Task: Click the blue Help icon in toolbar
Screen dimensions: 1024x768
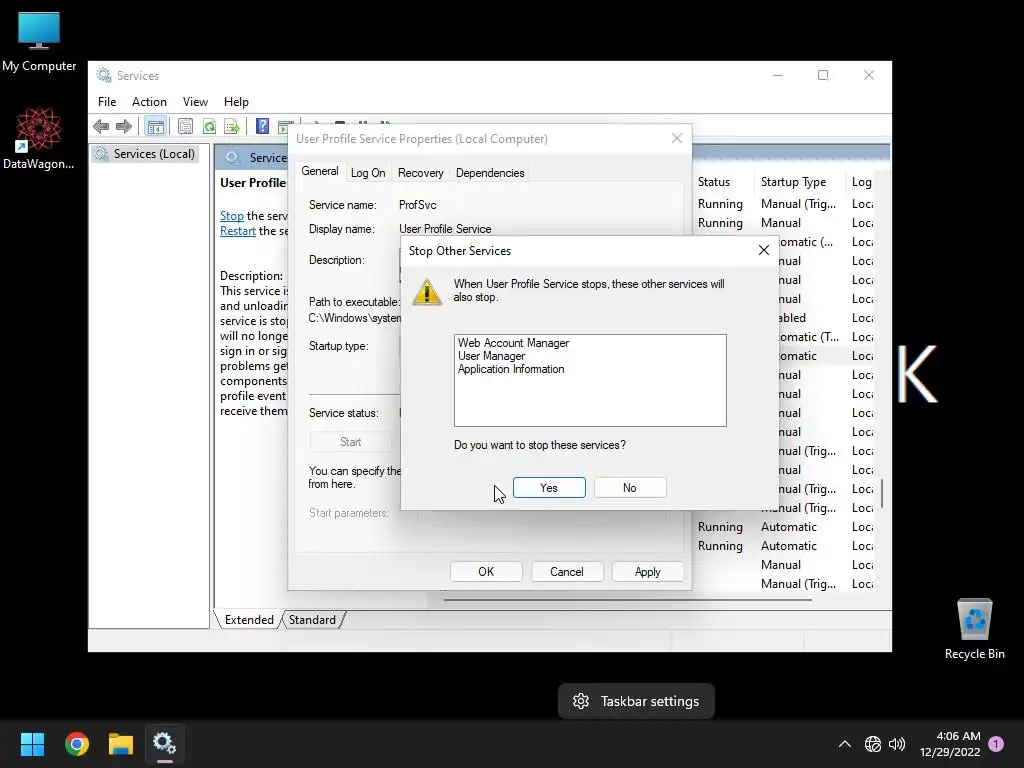Action: (x=263, y=126)
